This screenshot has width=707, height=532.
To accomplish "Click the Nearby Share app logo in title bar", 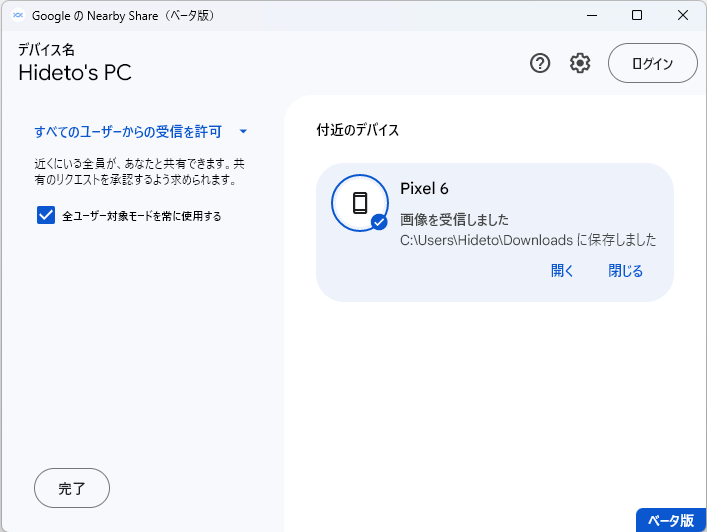I will click(18, 15).
